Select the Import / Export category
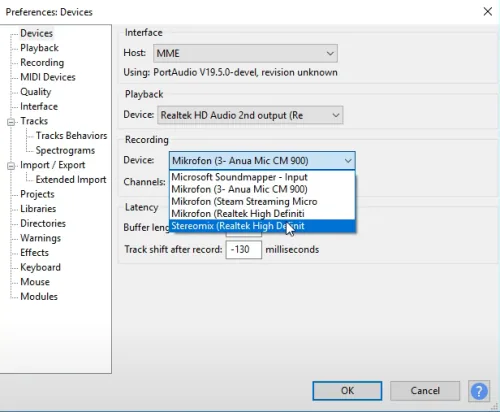The width and height of the screenshot is (500, 412). pos(53,165)
